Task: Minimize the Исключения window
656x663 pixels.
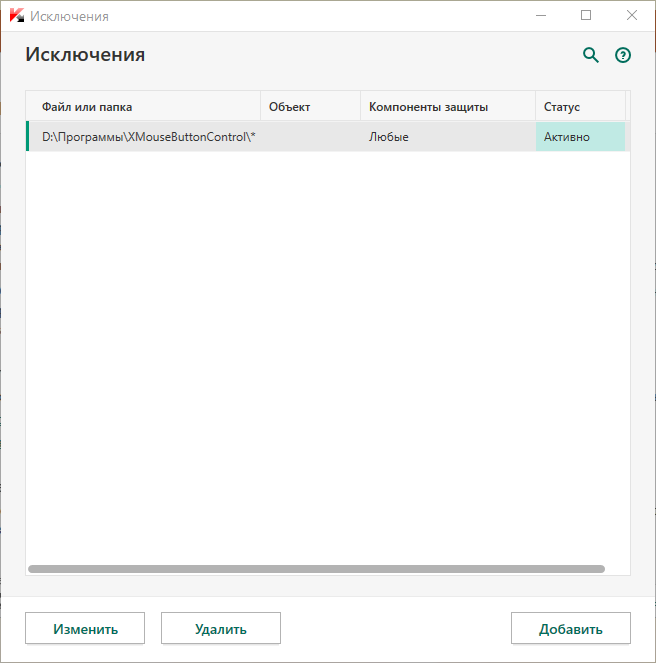Action: (541, 16)
